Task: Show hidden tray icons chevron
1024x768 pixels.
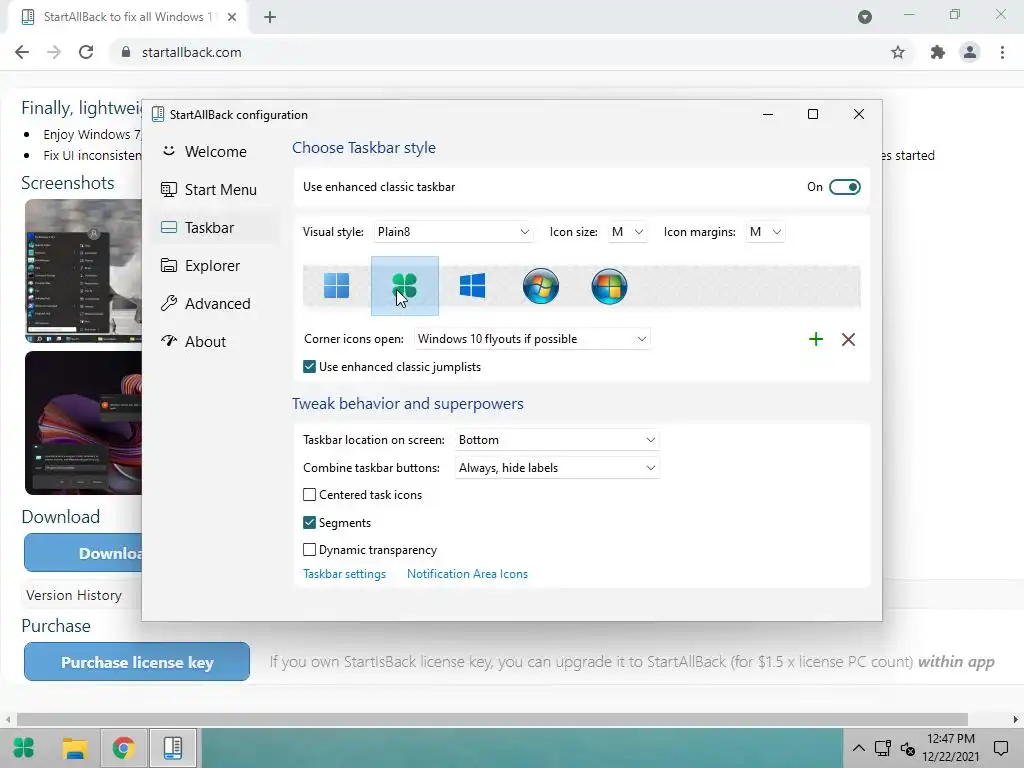Action: pos(859,748)
